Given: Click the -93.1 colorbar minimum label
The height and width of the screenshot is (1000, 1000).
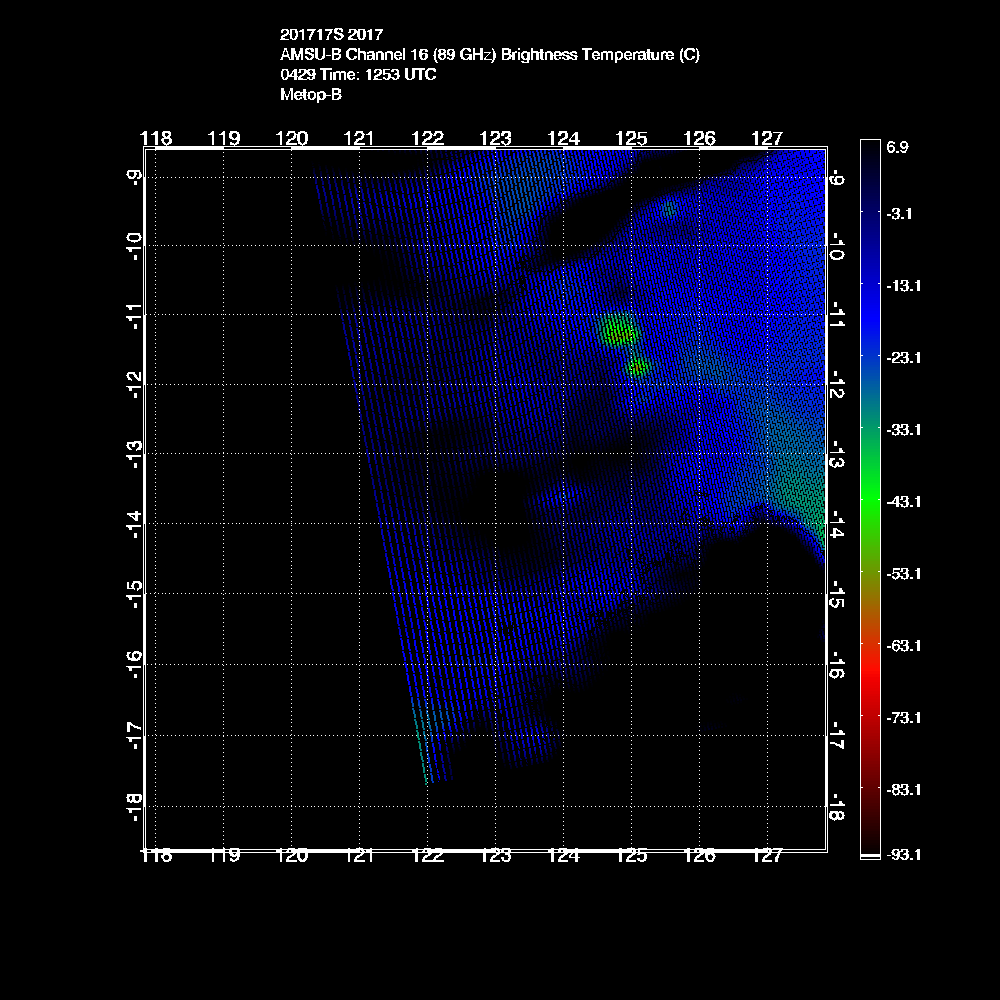Looking at the screenshot, I should point(903,855).
